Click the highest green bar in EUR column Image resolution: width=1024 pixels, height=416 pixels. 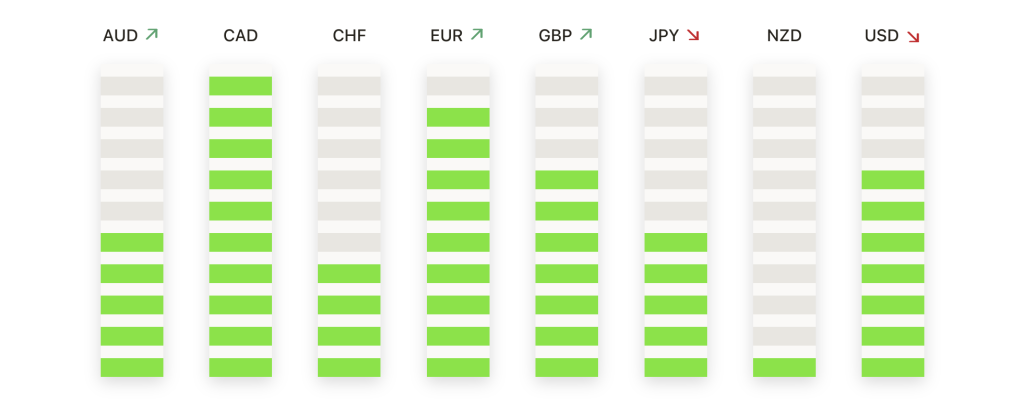[x=458, y=118]
